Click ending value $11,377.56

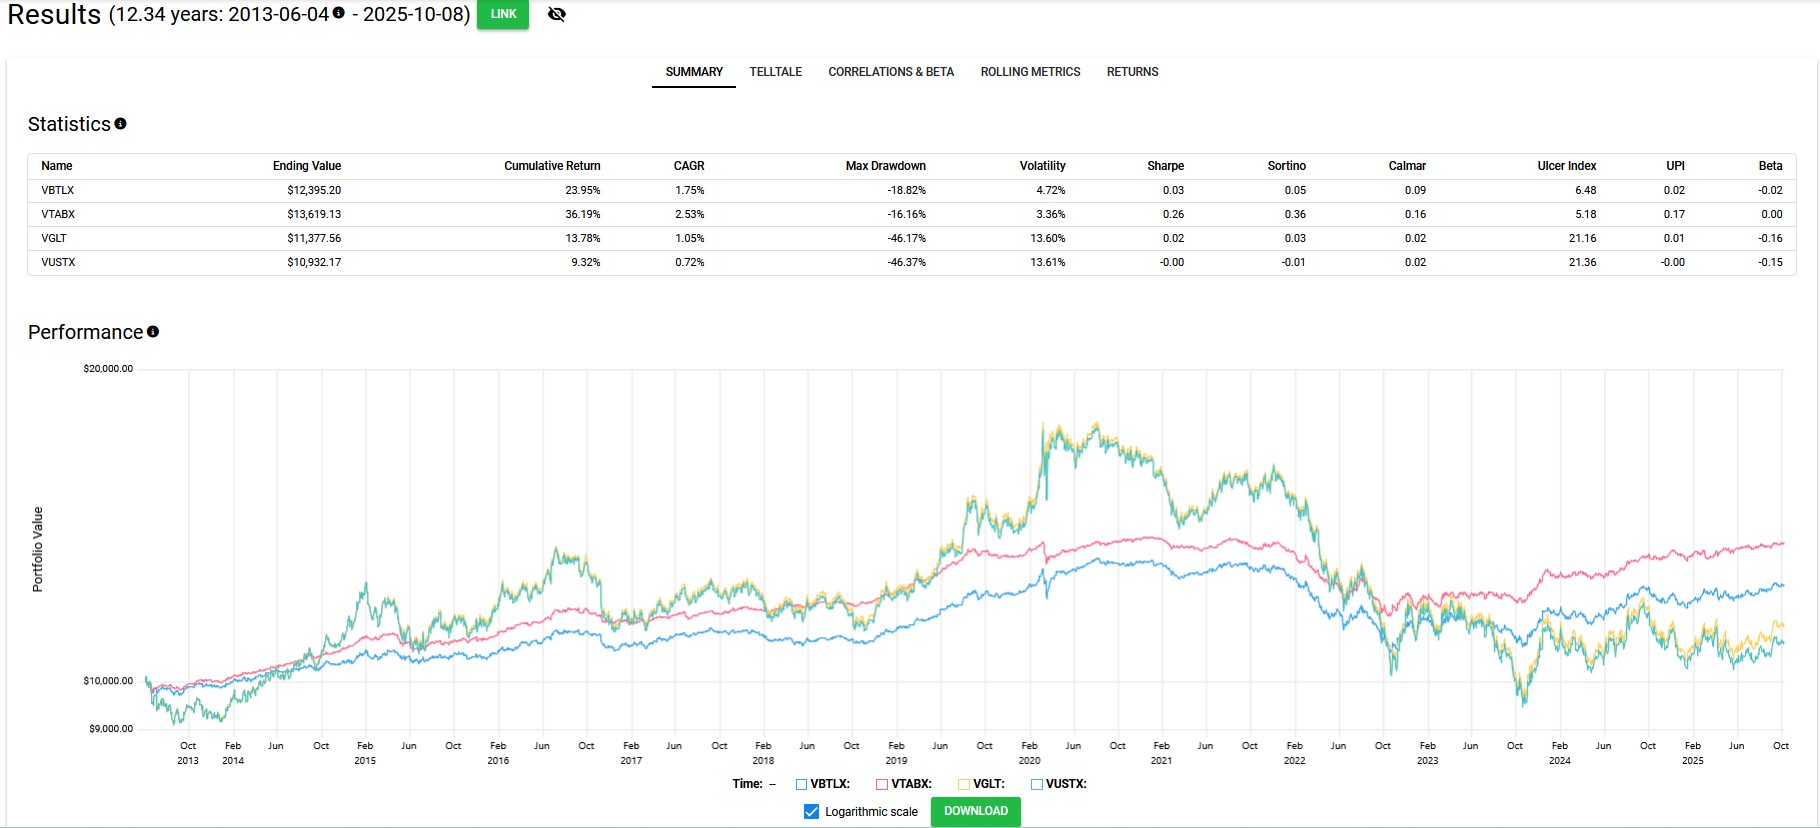314,238
